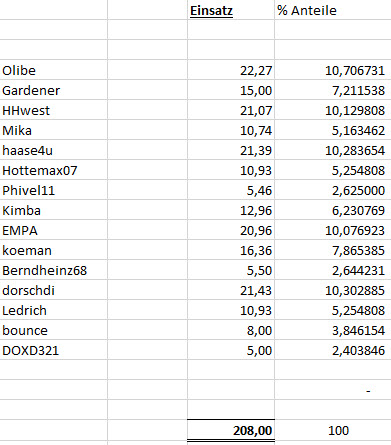Viewport: 391px width, 445px height.
Task: Select the Einsatz header cell
Action: click(x=231, y=10)
